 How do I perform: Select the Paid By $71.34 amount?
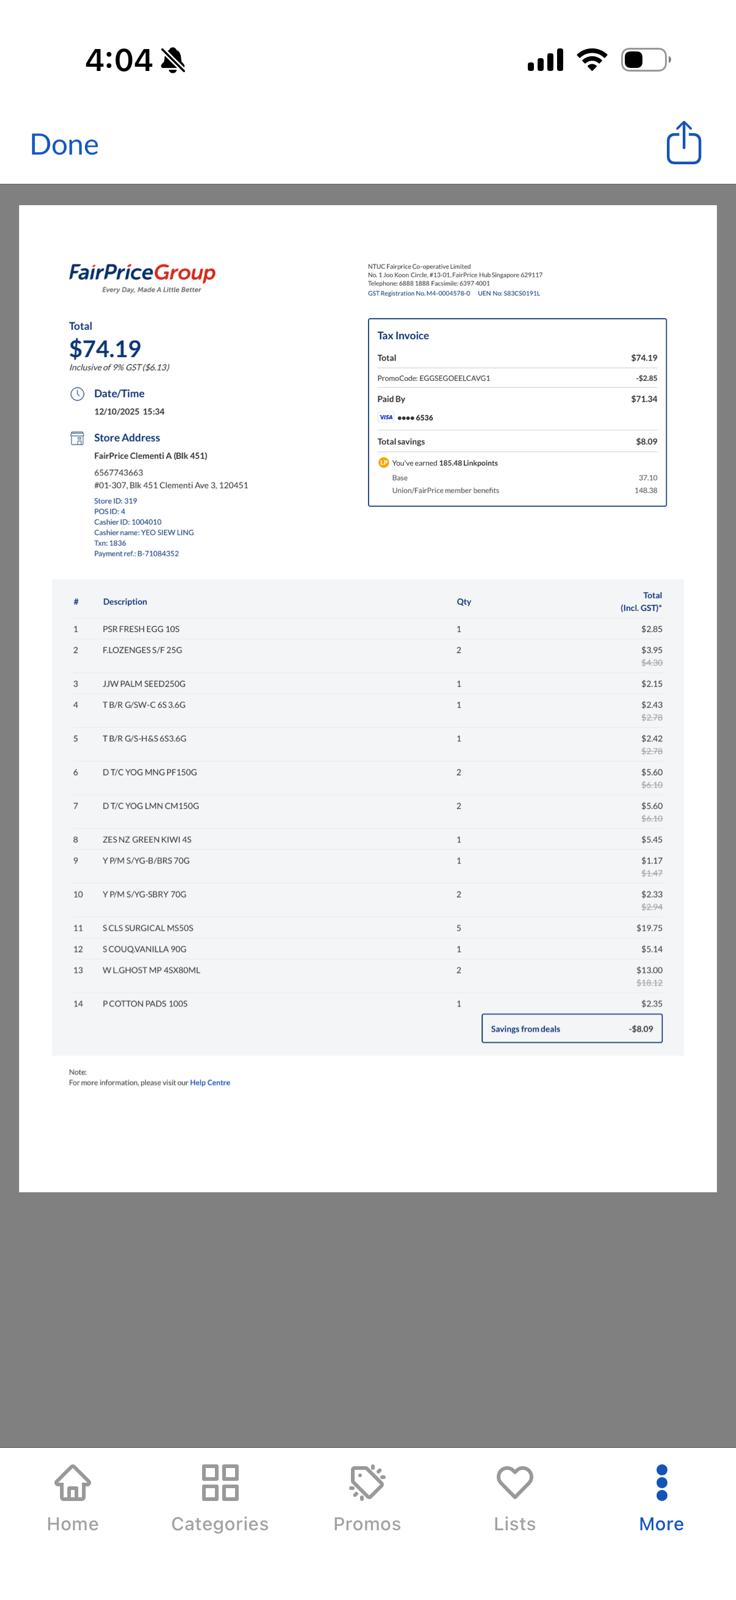coord(644,399)
